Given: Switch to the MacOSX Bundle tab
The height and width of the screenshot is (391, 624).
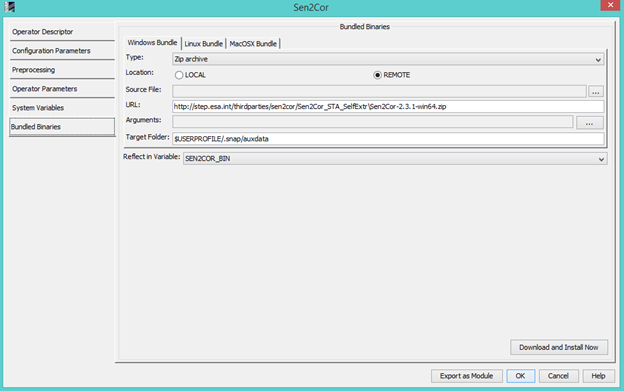Looking at the screenshot, I should point(253,44).
